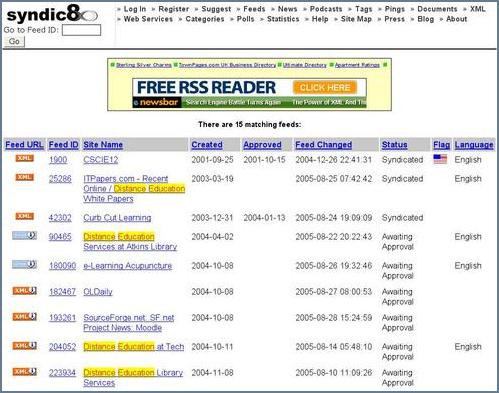
Task: Sort by the Feed ID column header
Action: (63, 145)
